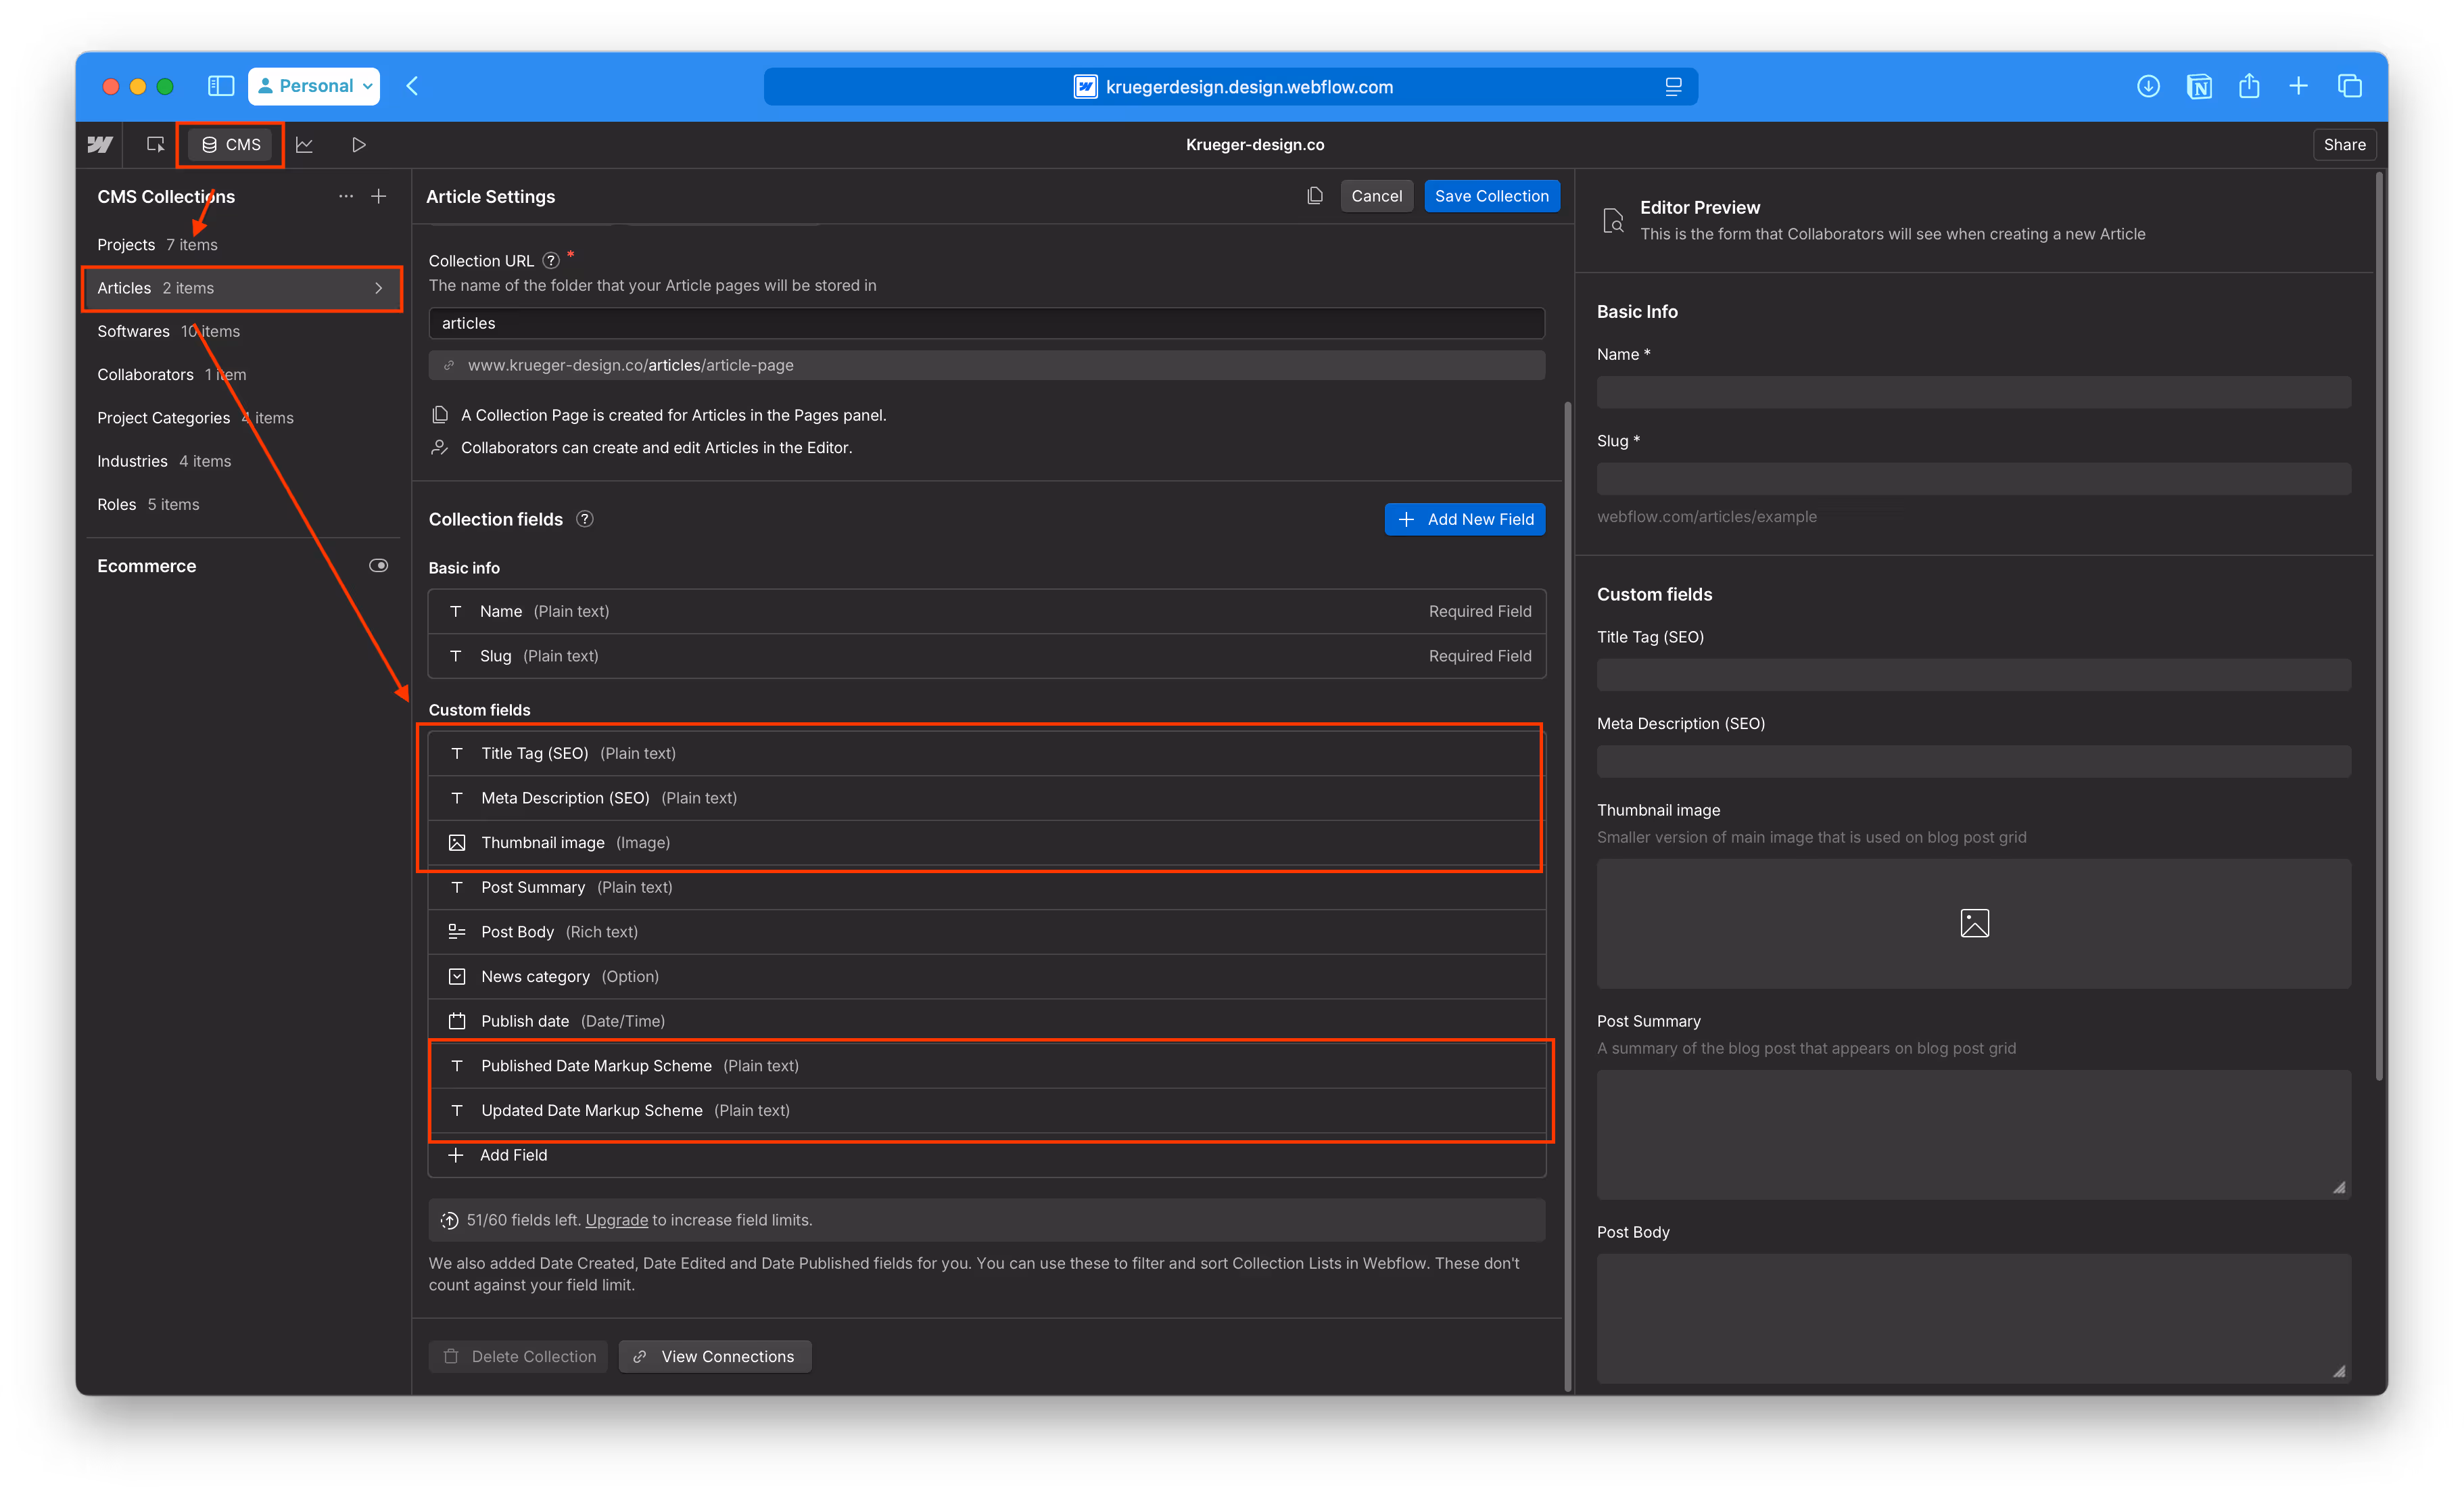Toggle the Ecommerce switch
The width and height of the screenshot is (2464, 1496).
pos(378,566)
